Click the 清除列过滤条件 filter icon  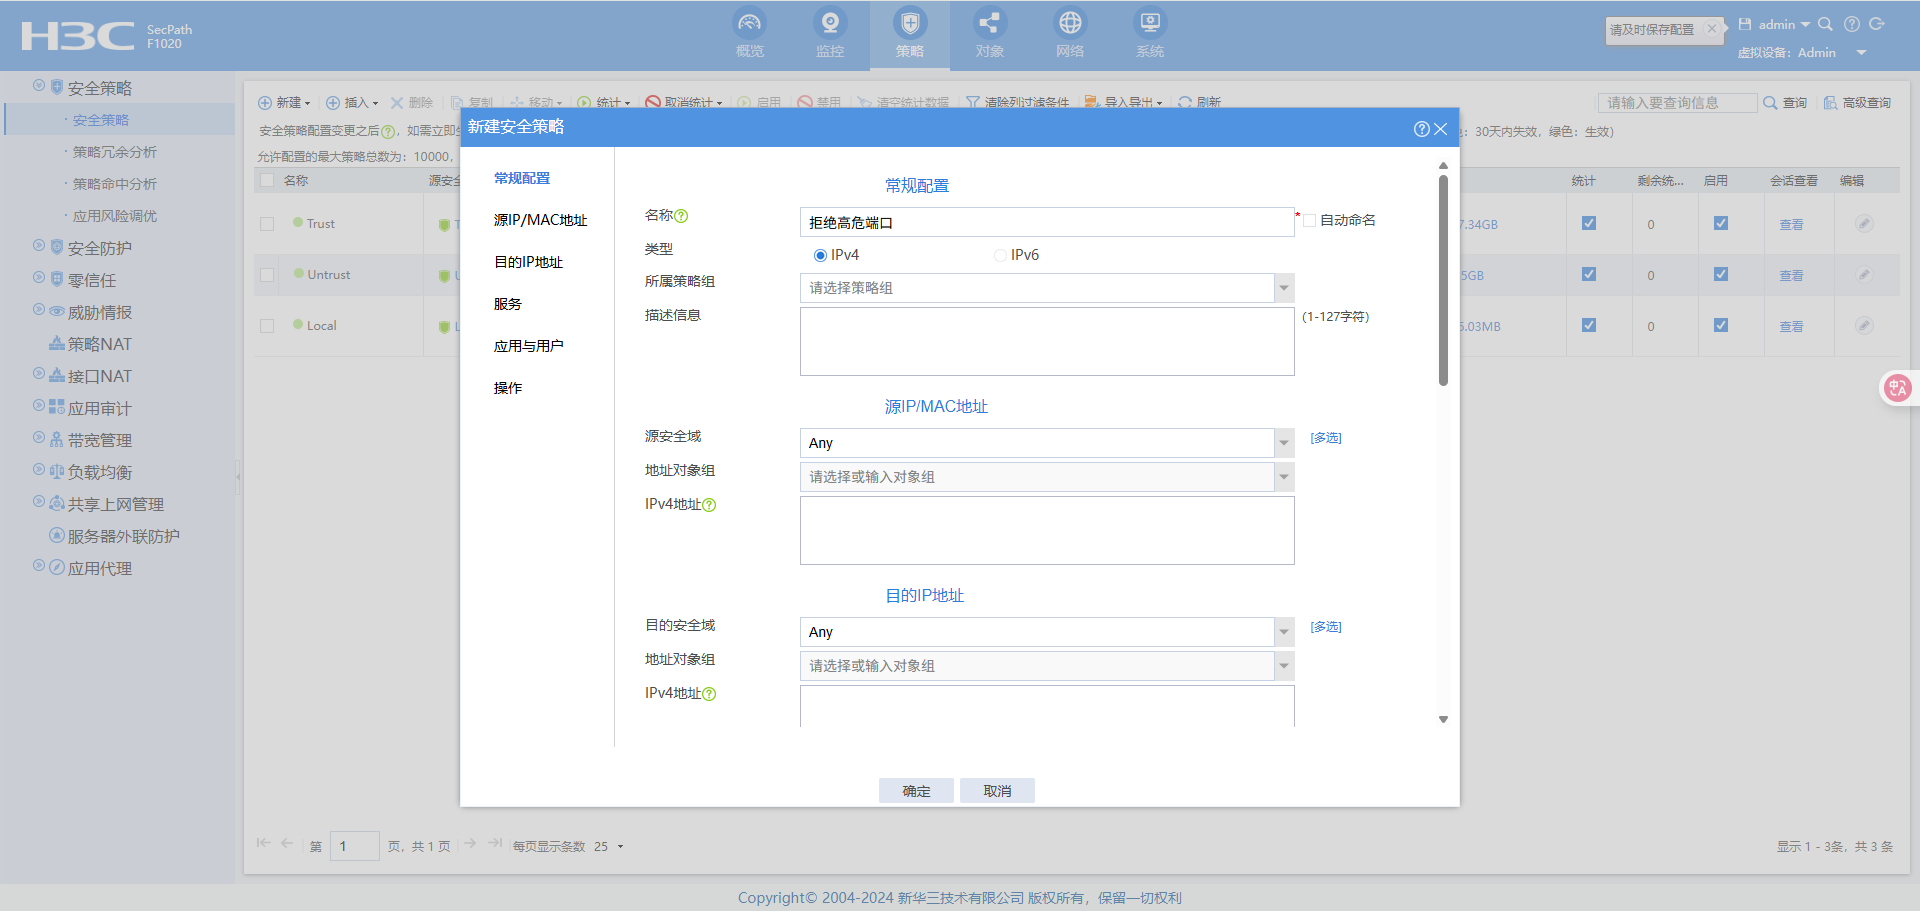click(972, 102)
